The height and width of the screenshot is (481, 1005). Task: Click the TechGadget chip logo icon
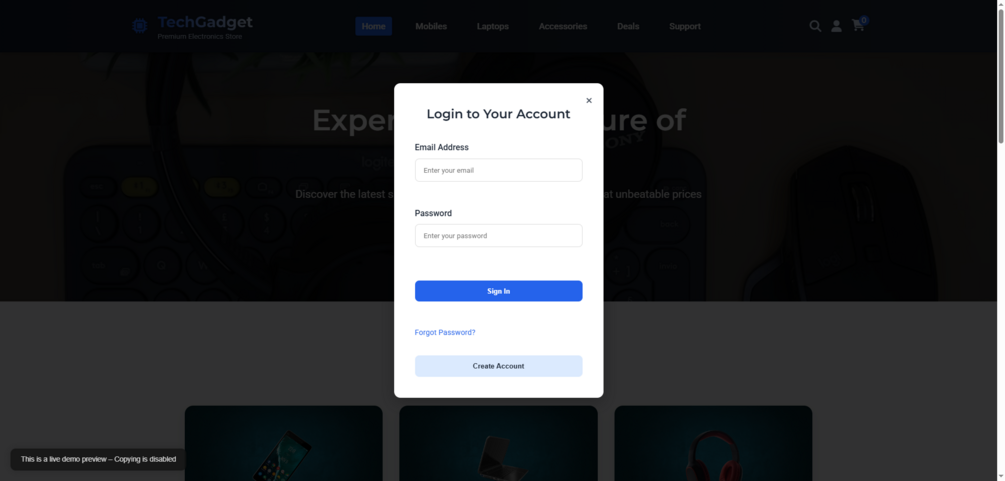[x=139, y=26]
